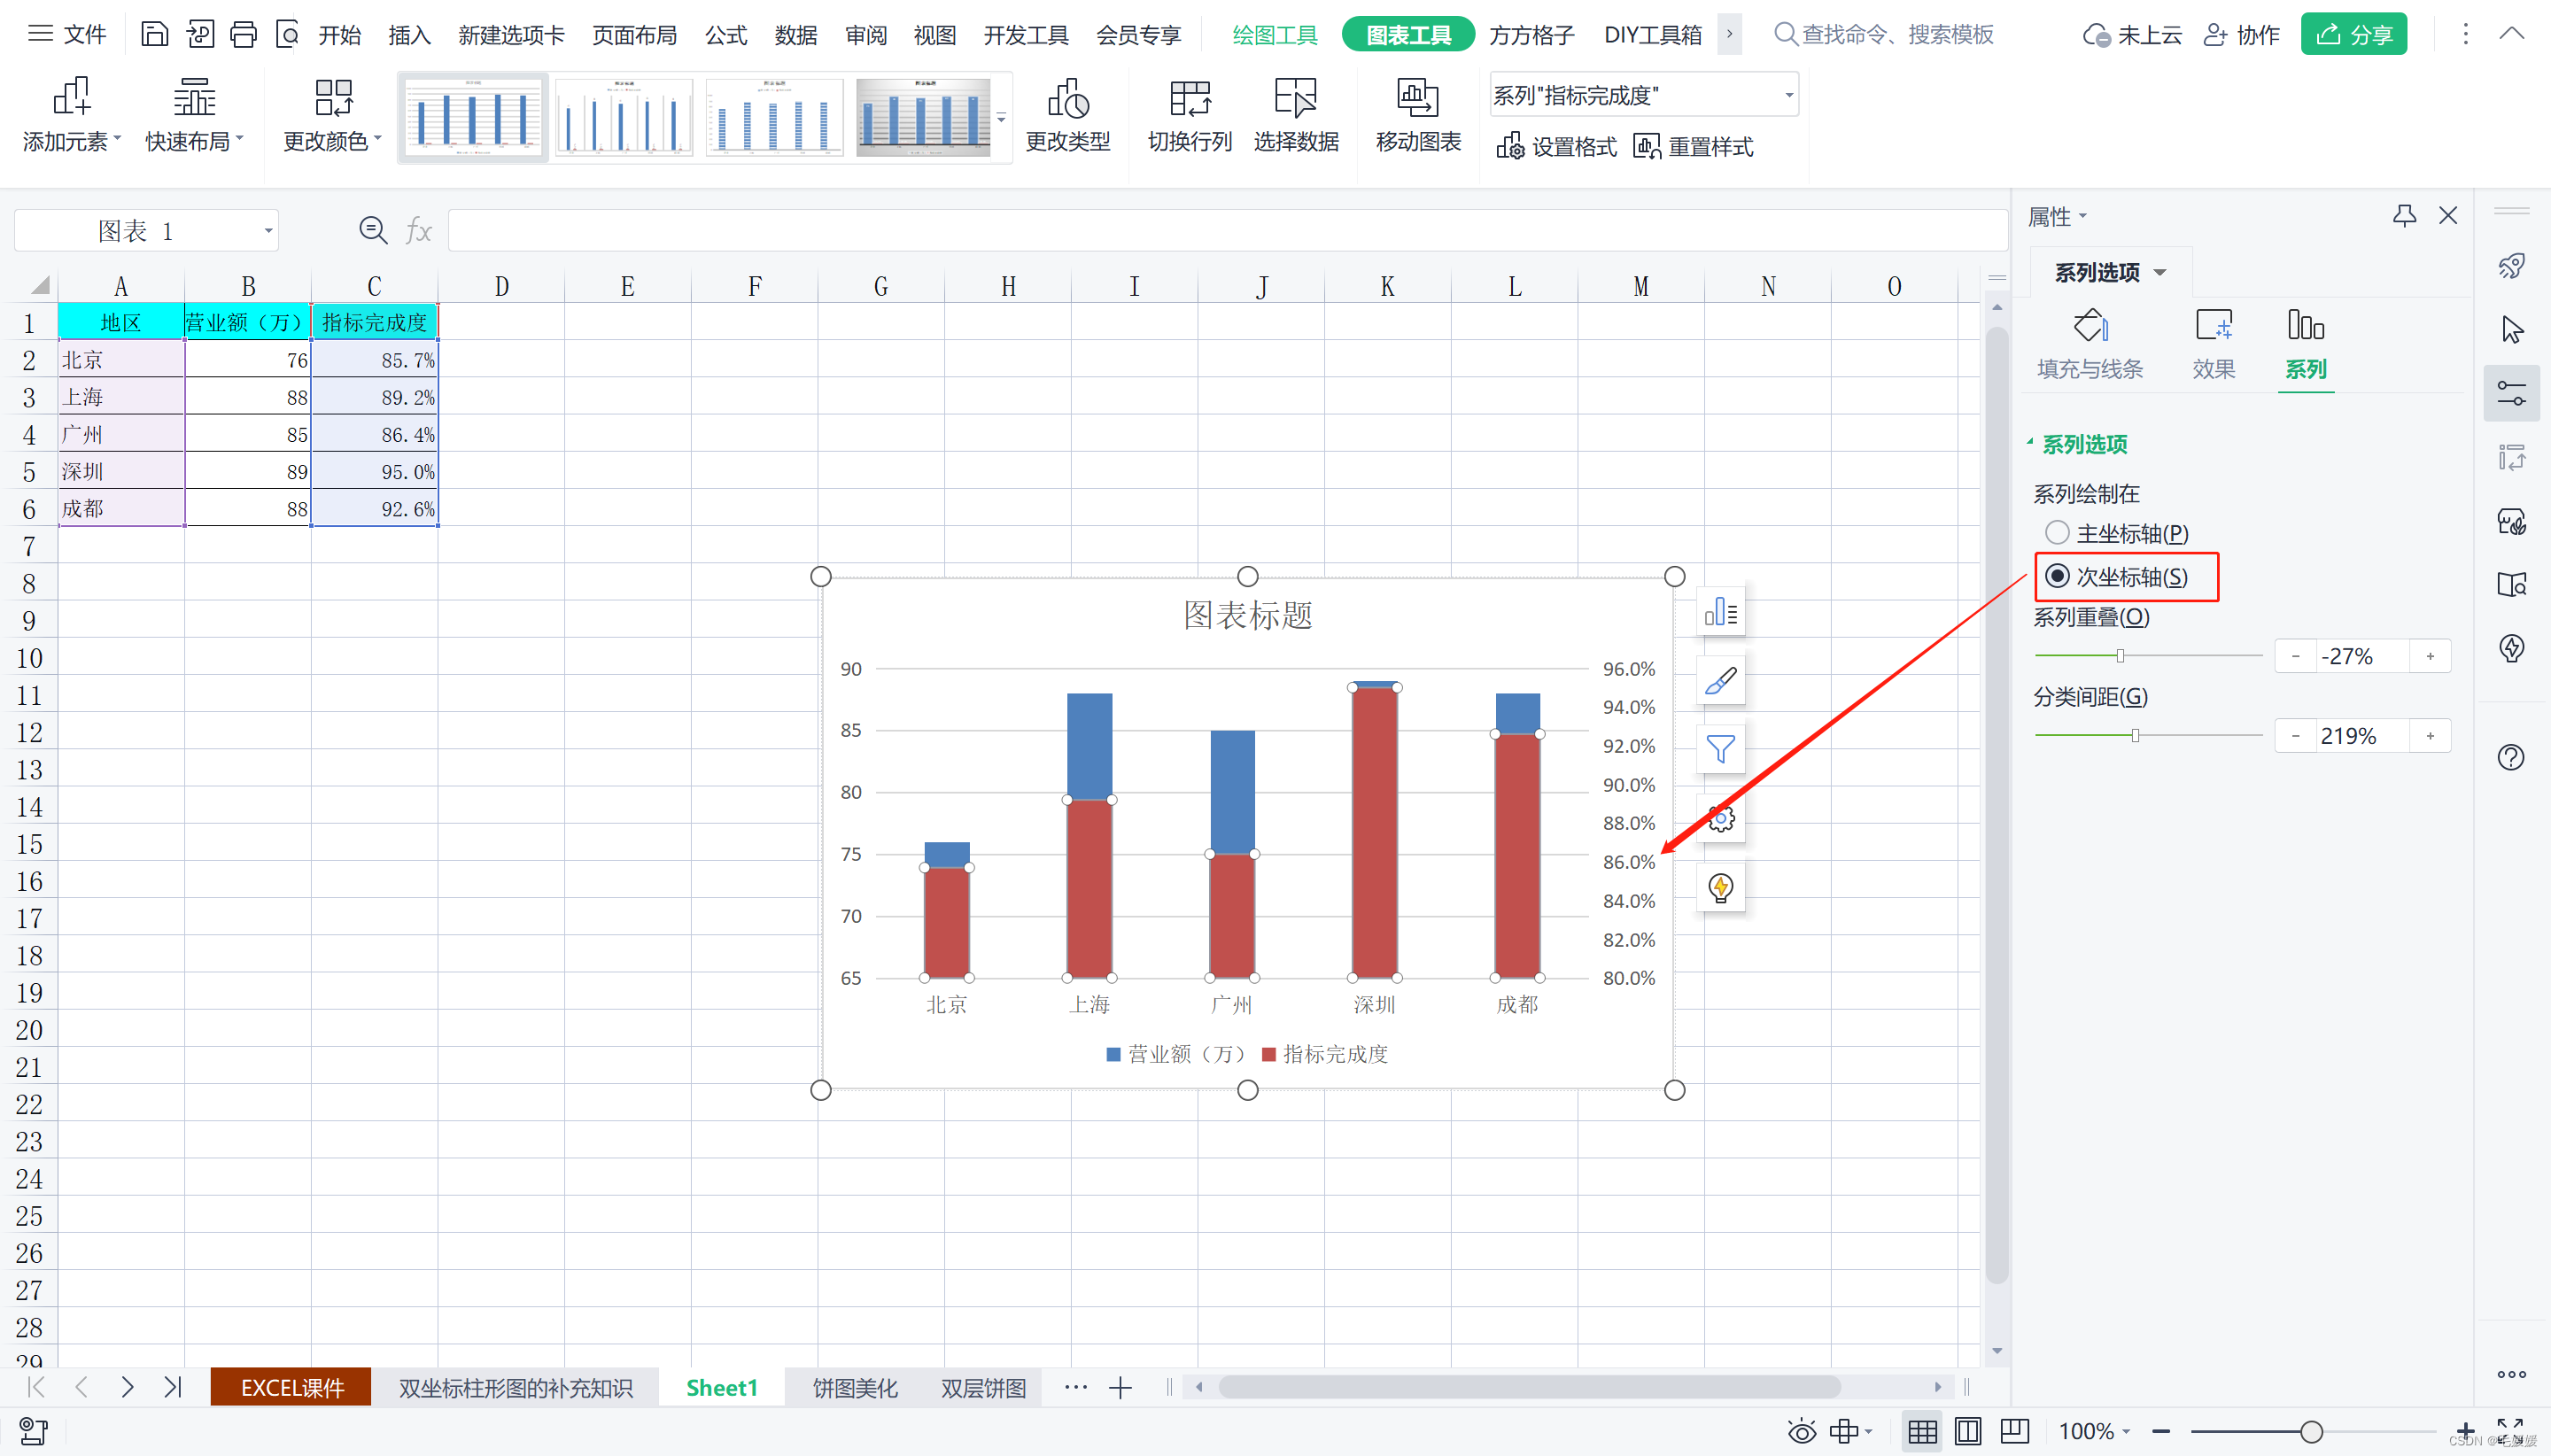Open the 系列"指标完成度" chart element dropdown
Image resolution: width=2551 pixels, height=1456 pixels.
(x=1788, y=96)
